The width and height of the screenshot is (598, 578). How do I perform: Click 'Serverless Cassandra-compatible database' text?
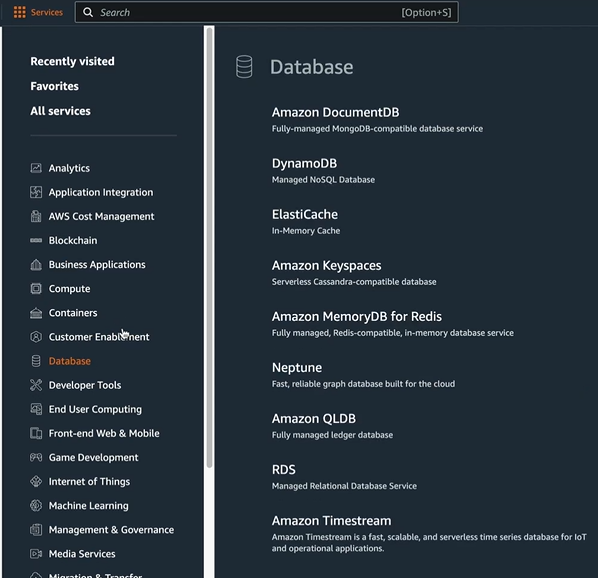point(354,282)
